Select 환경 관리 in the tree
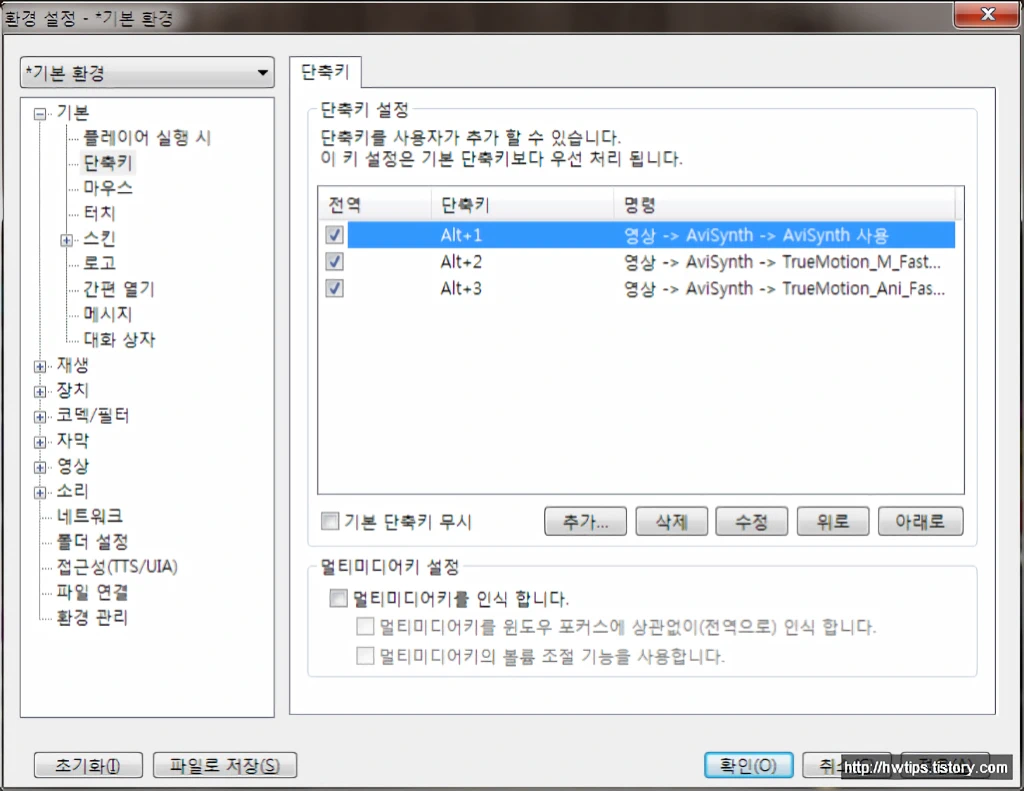Screen dimensions: 1024x791 click(x=92, y=617)
